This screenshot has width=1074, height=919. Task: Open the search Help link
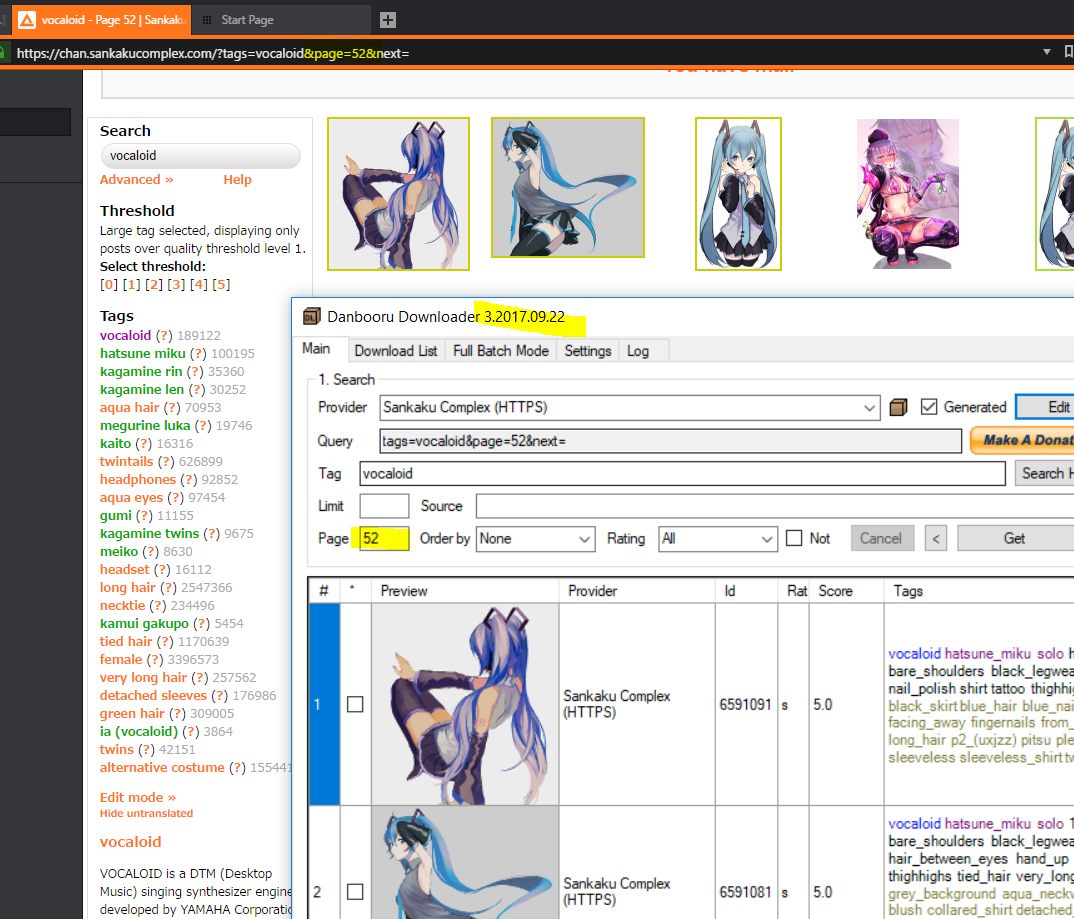point(237,179)
